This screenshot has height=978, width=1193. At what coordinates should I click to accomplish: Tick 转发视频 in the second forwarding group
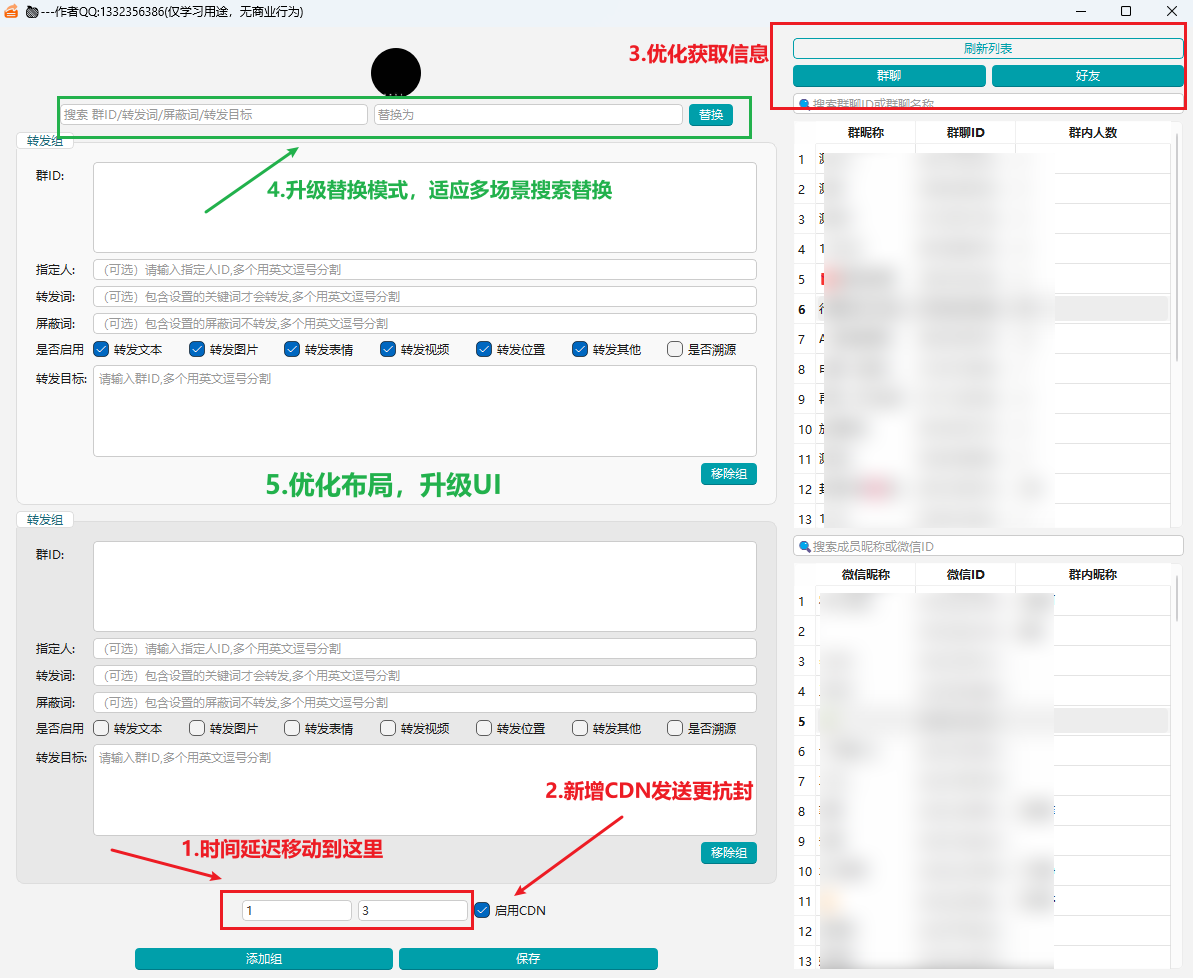click(x=388, y=728)
